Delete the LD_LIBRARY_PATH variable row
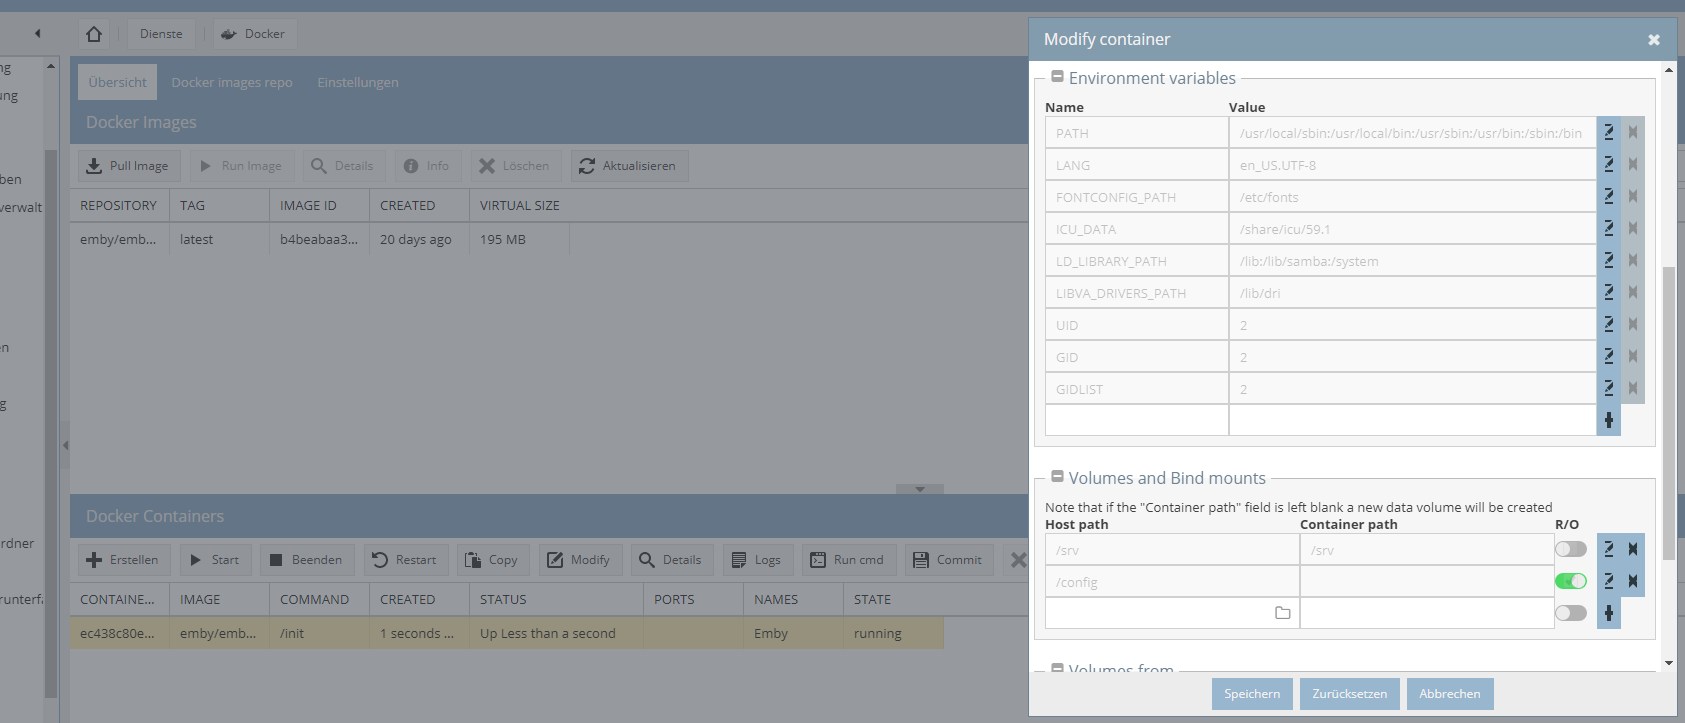Screen dimensions: 1685x723 click(x=1633, y=260)
